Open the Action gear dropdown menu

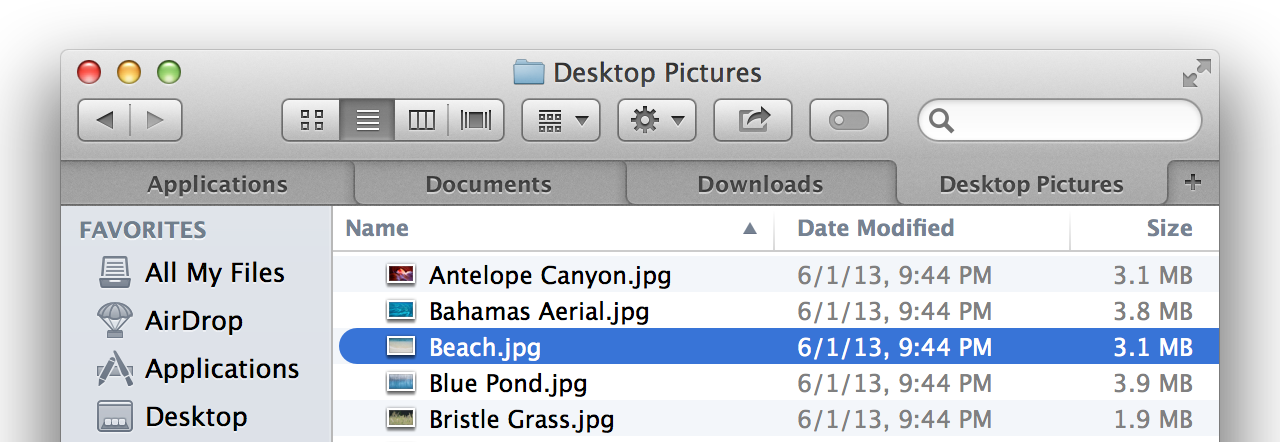pos(657,121)
